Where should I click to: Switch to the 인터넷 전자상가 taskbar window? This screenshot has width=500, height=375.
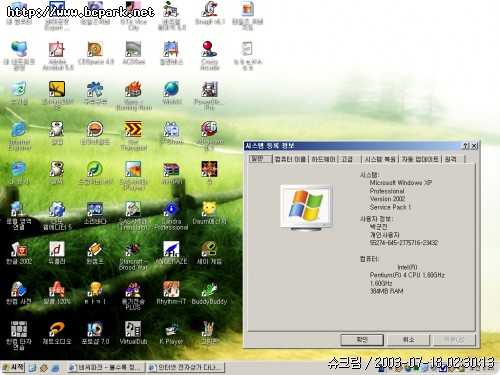186,368
